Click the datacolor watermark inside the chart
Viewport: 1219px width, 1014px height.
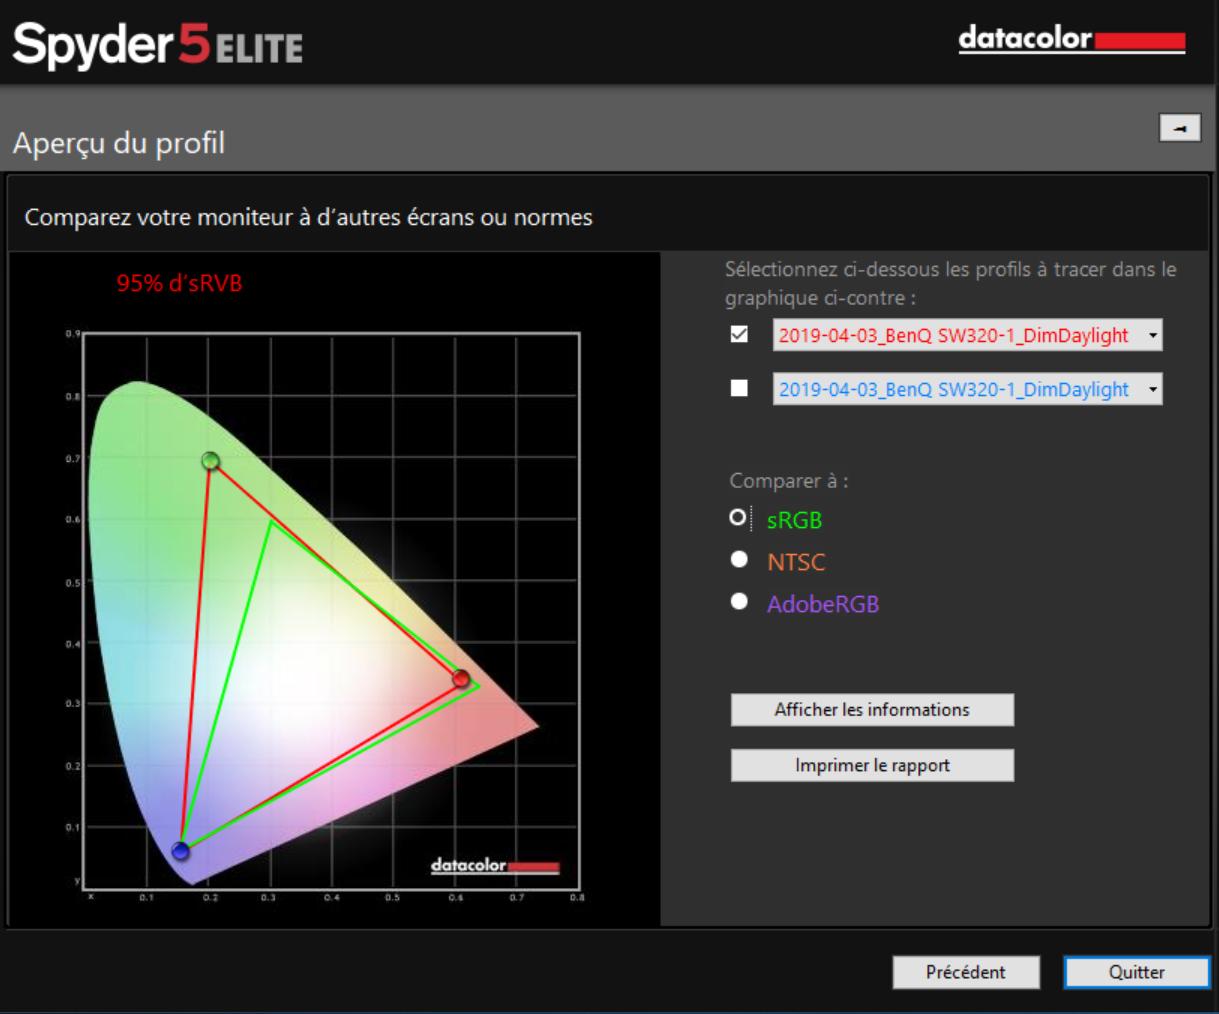(x=494, y=866)
